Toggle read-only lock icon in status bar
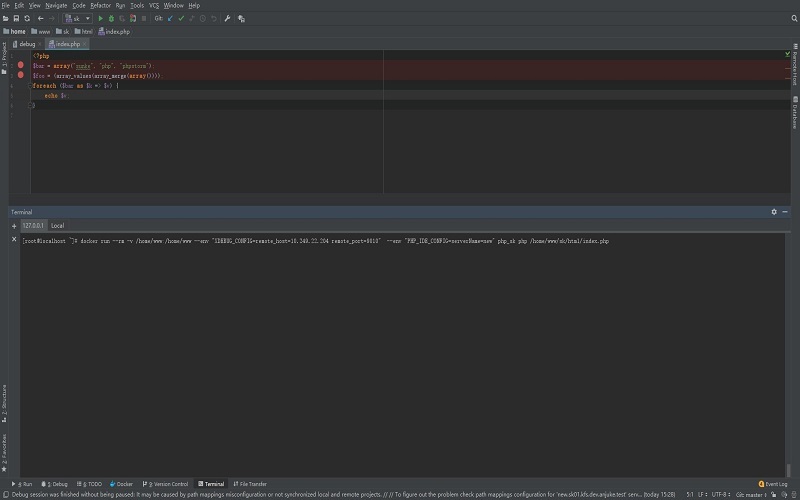Image resolution: width=800 pixels, height=500 pixels. [771, 494]
